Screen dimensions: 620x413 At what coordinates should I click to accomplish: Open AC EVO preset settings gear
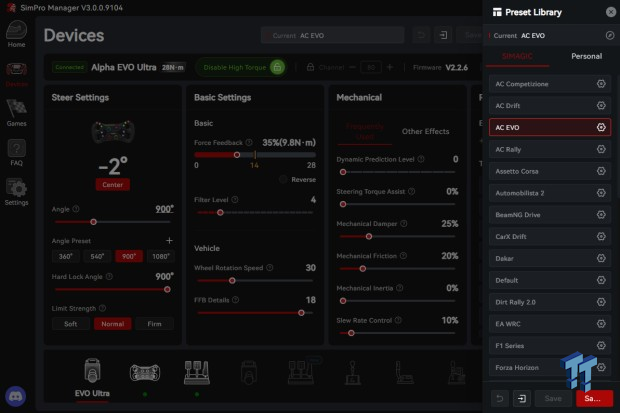(x=601, y=127)
